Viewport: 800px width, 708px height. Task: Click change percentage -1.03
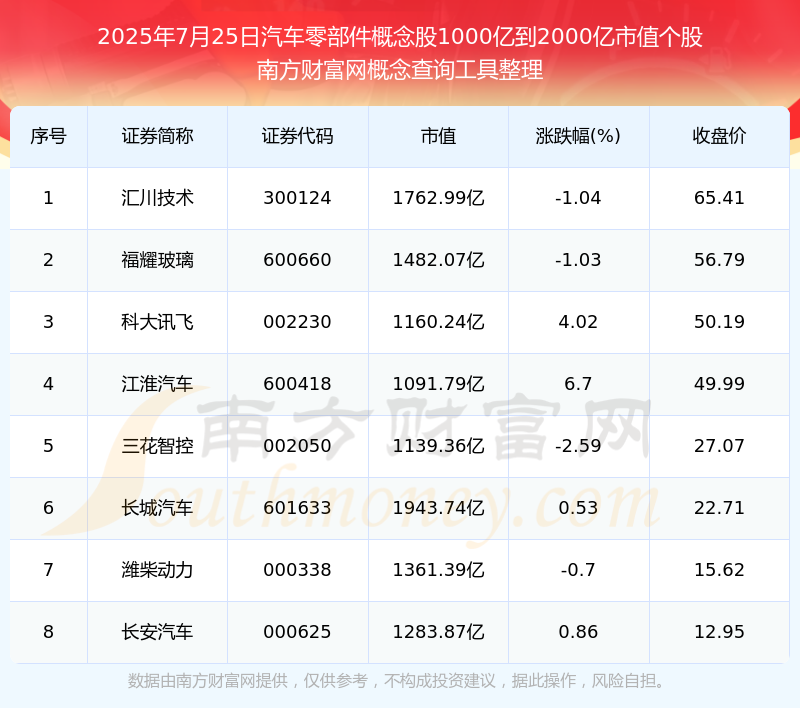coord(578,260)
